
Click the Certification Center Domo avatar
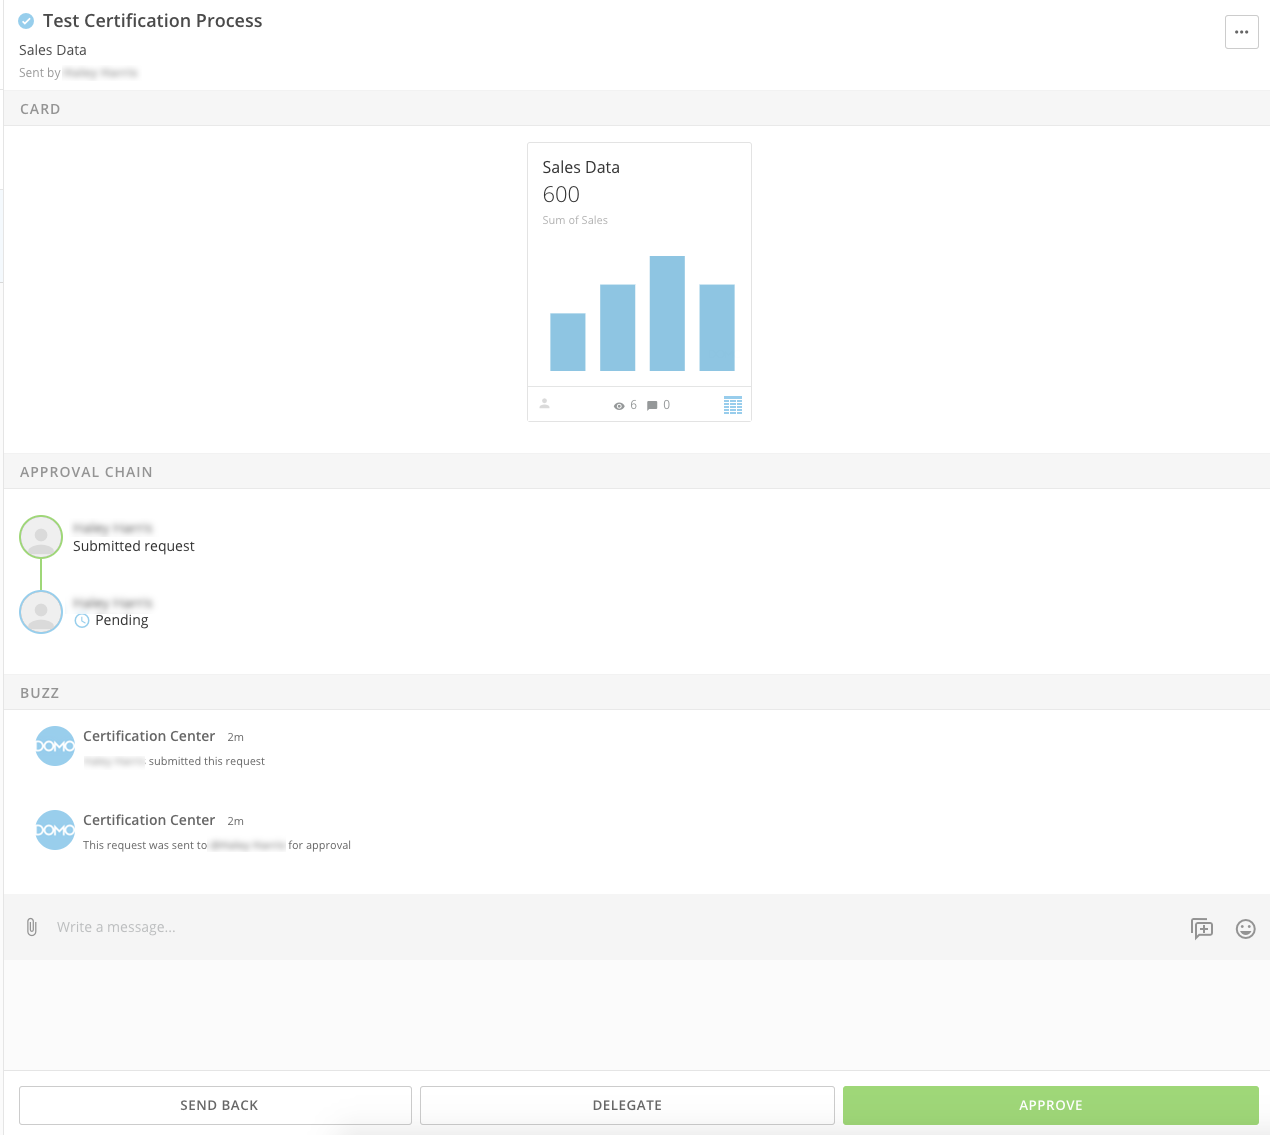pyautogui.click(x=55, y=745)
